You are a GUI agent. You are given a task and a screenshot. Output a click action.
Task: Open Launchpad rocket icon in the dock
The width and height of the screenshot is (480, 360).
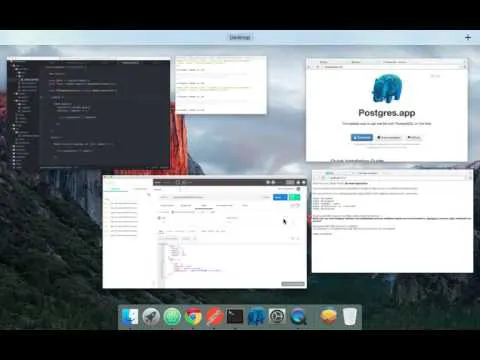pos(151,316)
